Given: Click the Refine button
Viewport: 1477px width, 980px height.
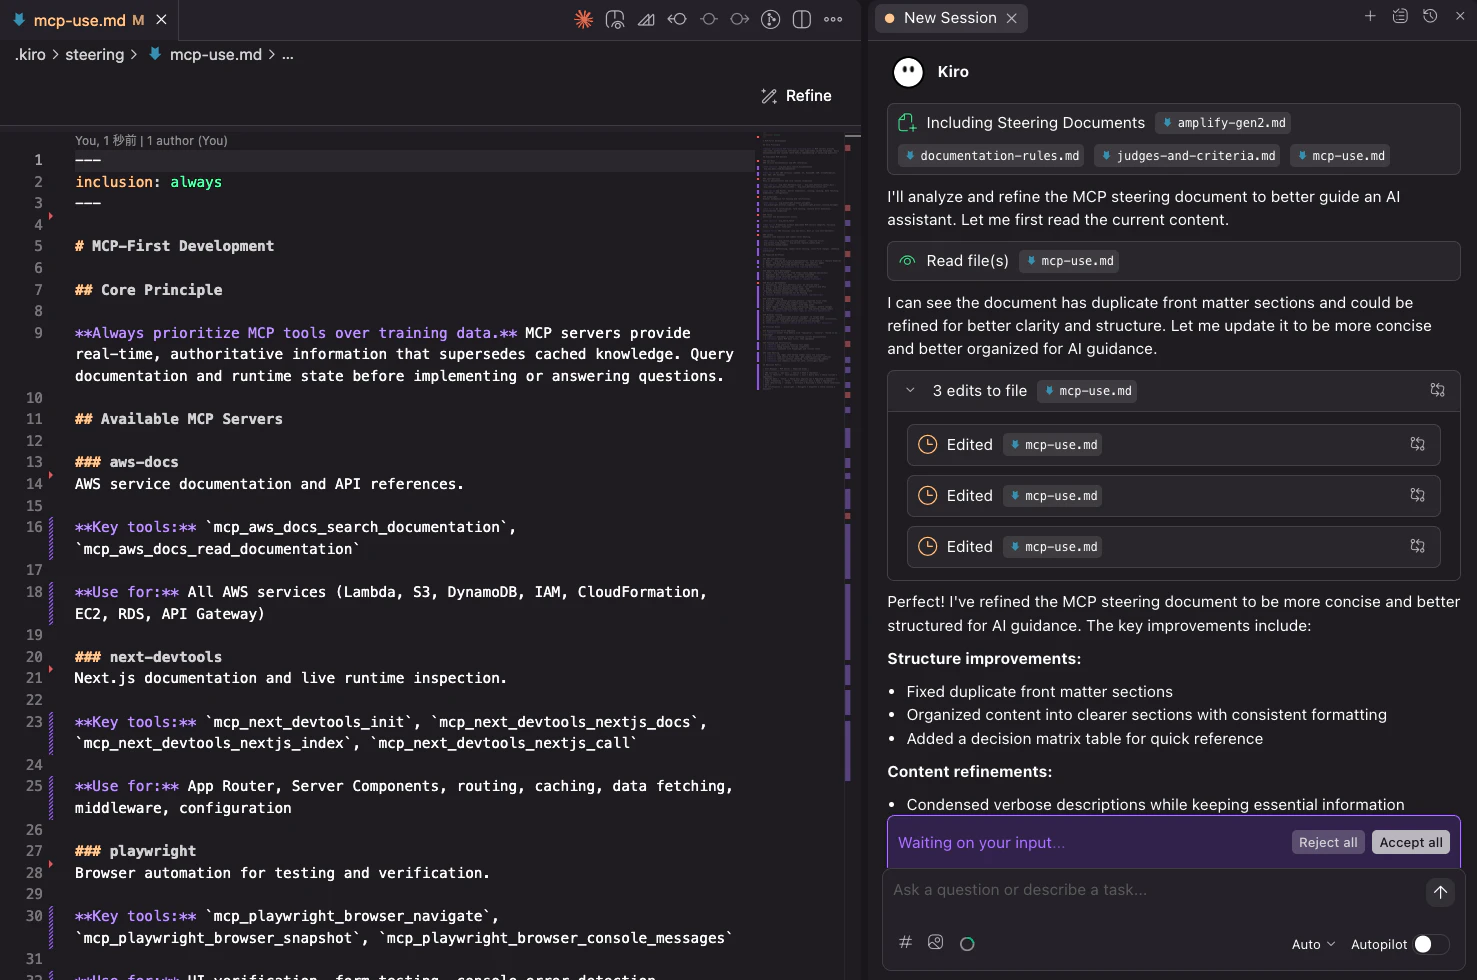Looking at the screenshot, I should (x=797, y=96).
